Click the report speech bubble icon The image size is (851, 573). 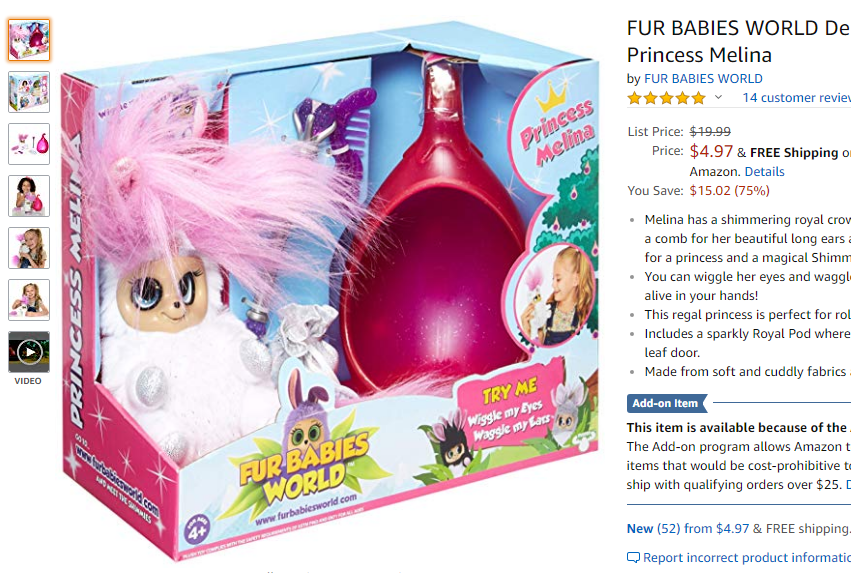pyautogui.click(x=633, y=557)
